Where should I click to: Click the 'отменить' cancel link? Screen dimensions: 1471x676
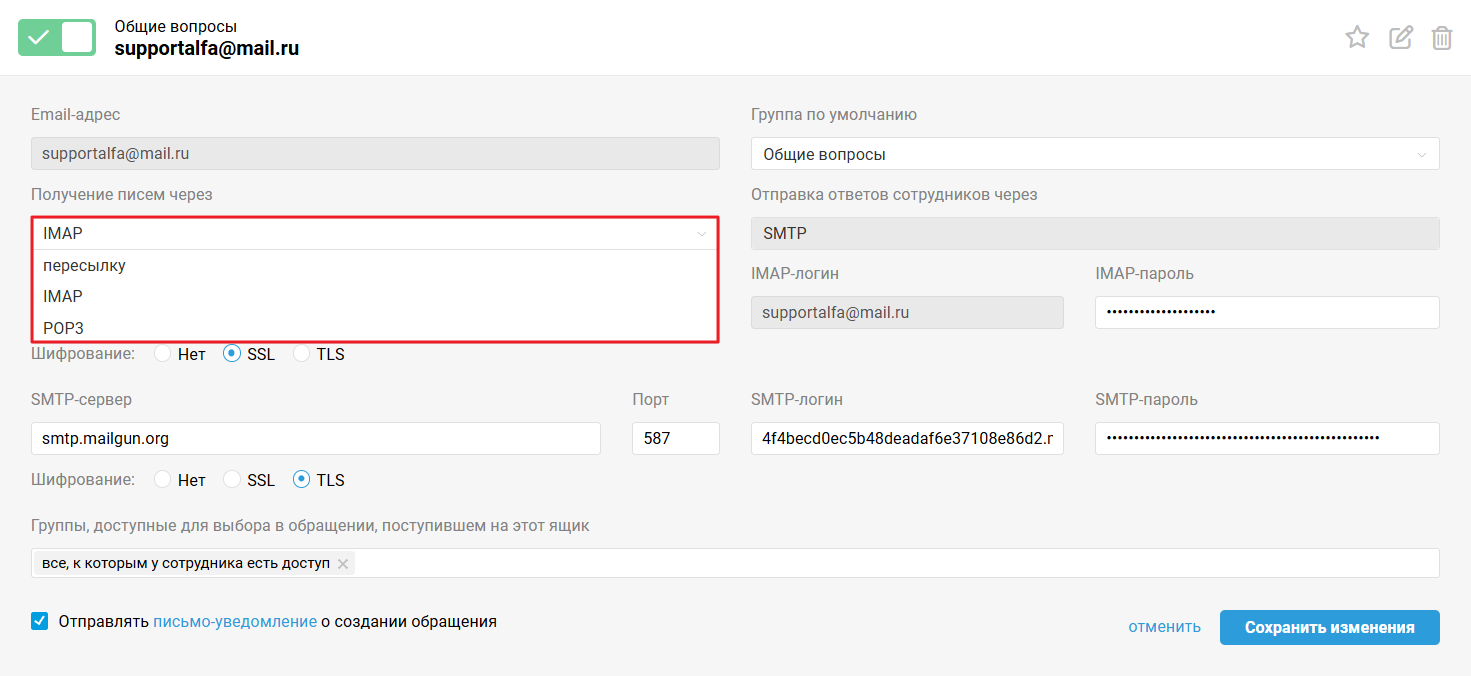[x=1164, y=627]
